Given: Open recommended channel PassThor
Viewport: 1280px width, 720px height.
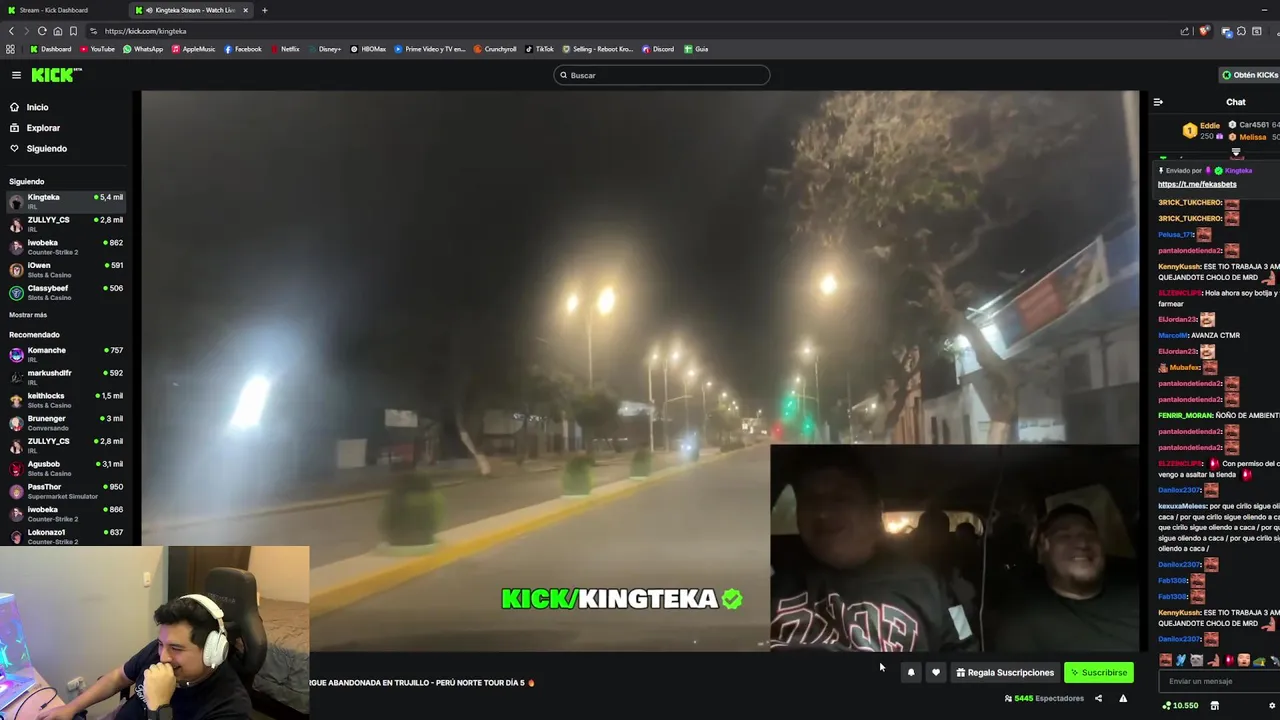Looking at the screenshot, I should [x=66, y=491].
